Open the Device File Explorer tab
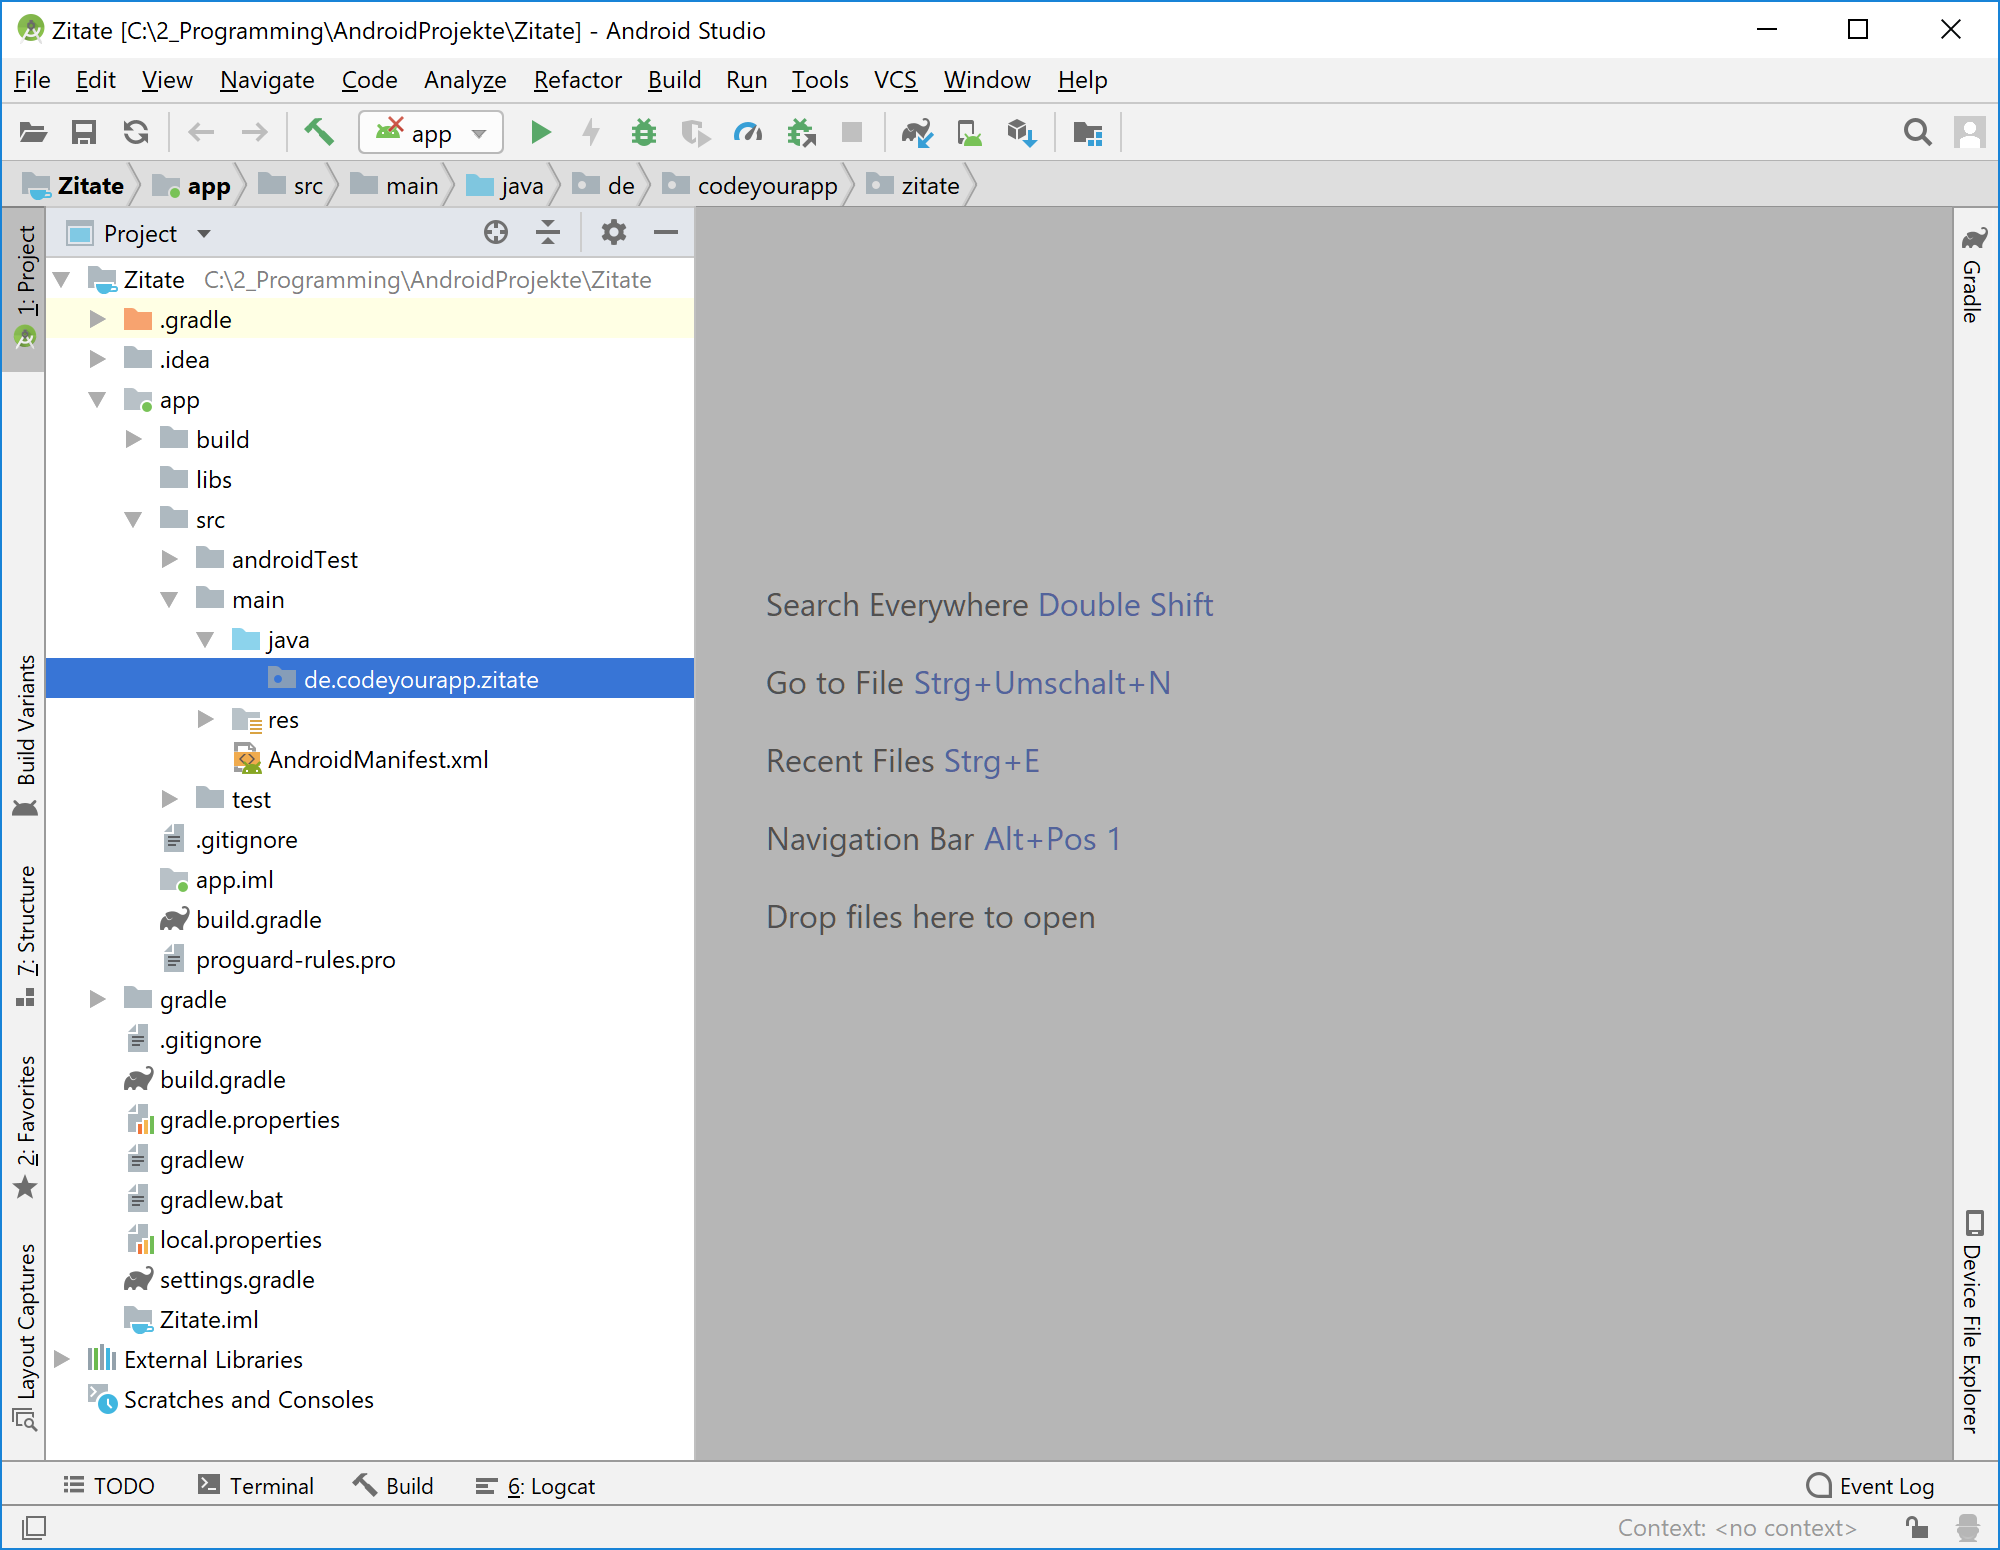2000x1550 pixels. [1973, 1322]
